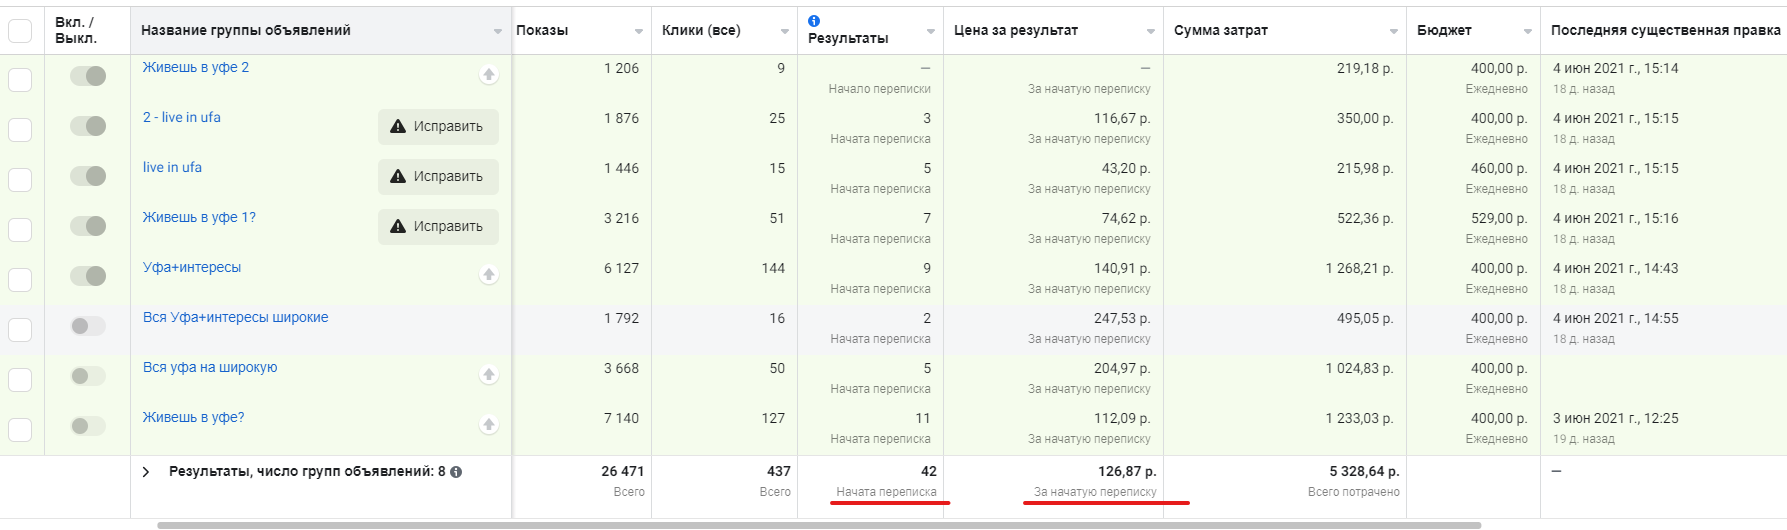This screenshot has height=530, width=1787.
Task: Click the total impressions value 26 471
Action: click(x=623, y=472)
